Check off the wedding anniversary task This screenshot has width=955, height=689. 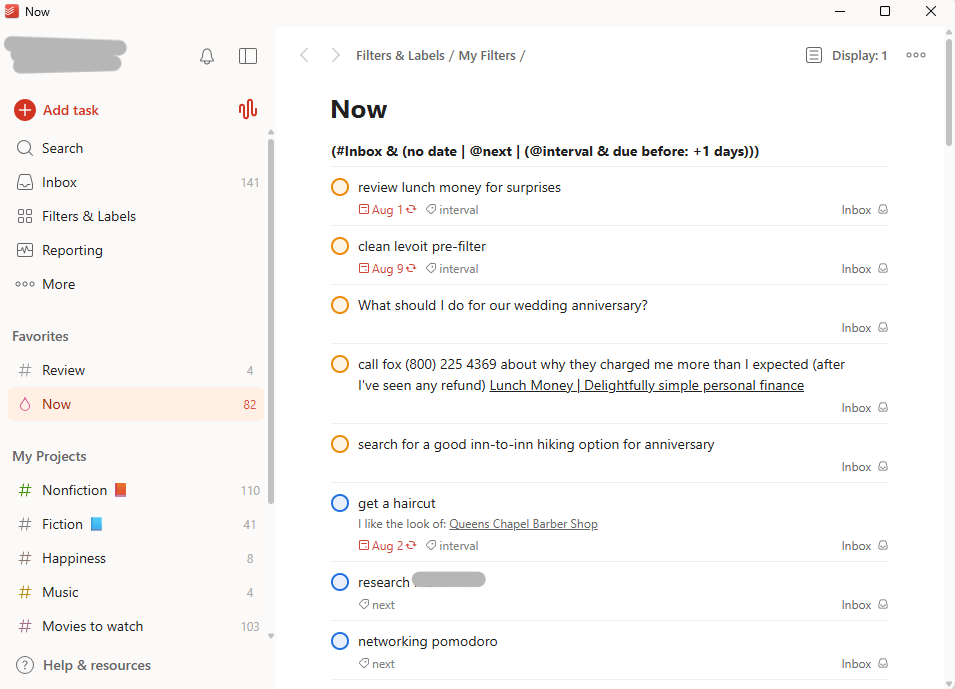pyautogui.click(x=340, y=305)
